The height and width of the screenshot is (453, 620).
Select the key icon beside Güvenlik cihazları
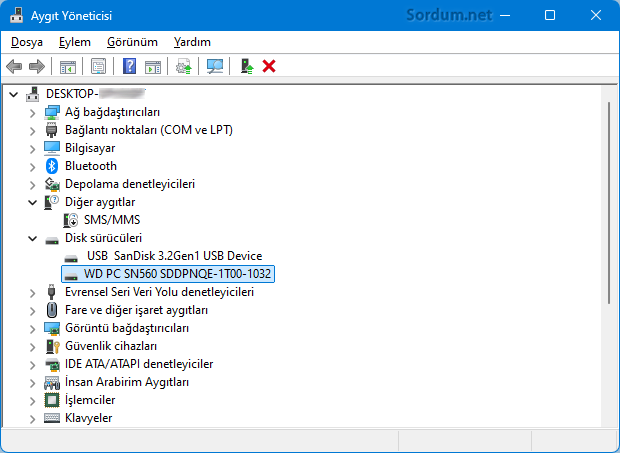[x=52, y=346]
